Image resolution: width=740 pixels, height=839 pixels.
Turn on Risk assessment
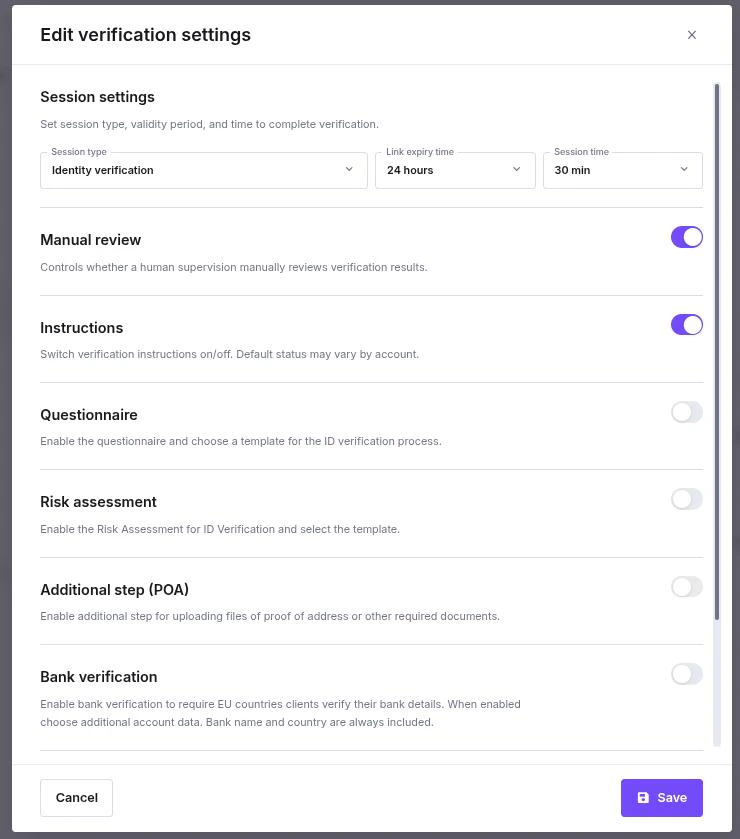[x=687, y=499]
